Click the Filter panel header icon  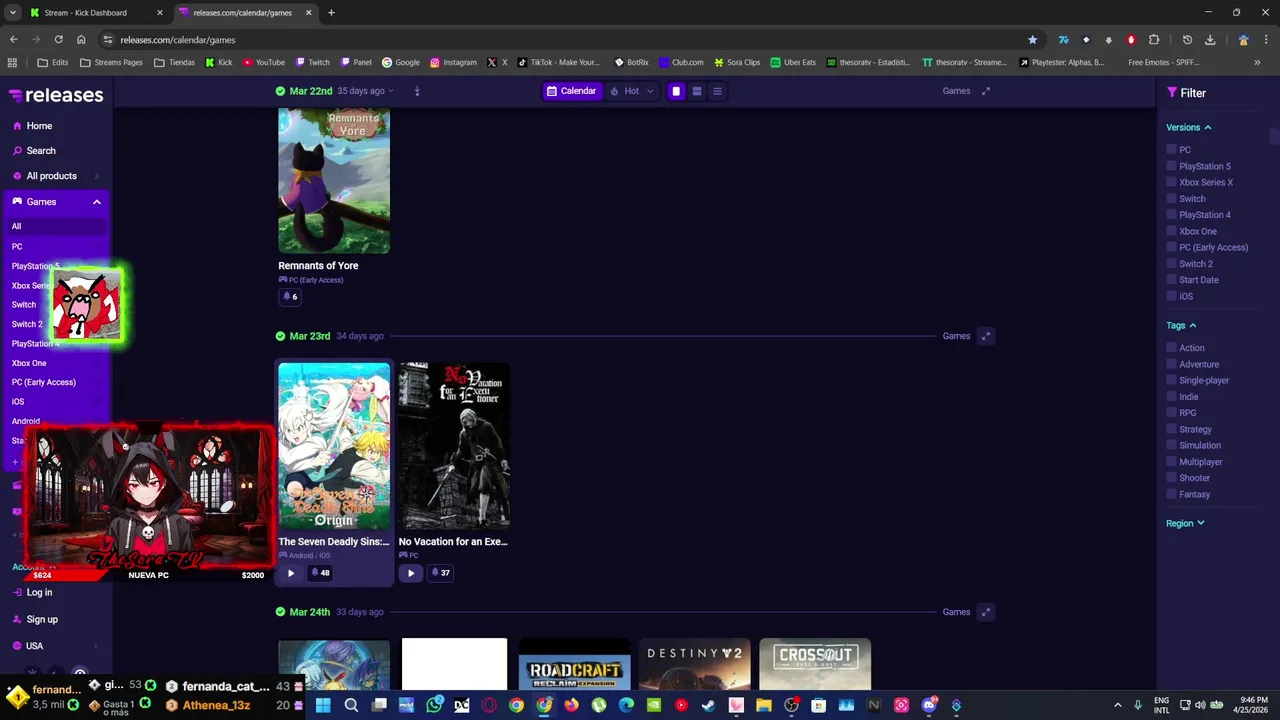(x=1172, y=93)
